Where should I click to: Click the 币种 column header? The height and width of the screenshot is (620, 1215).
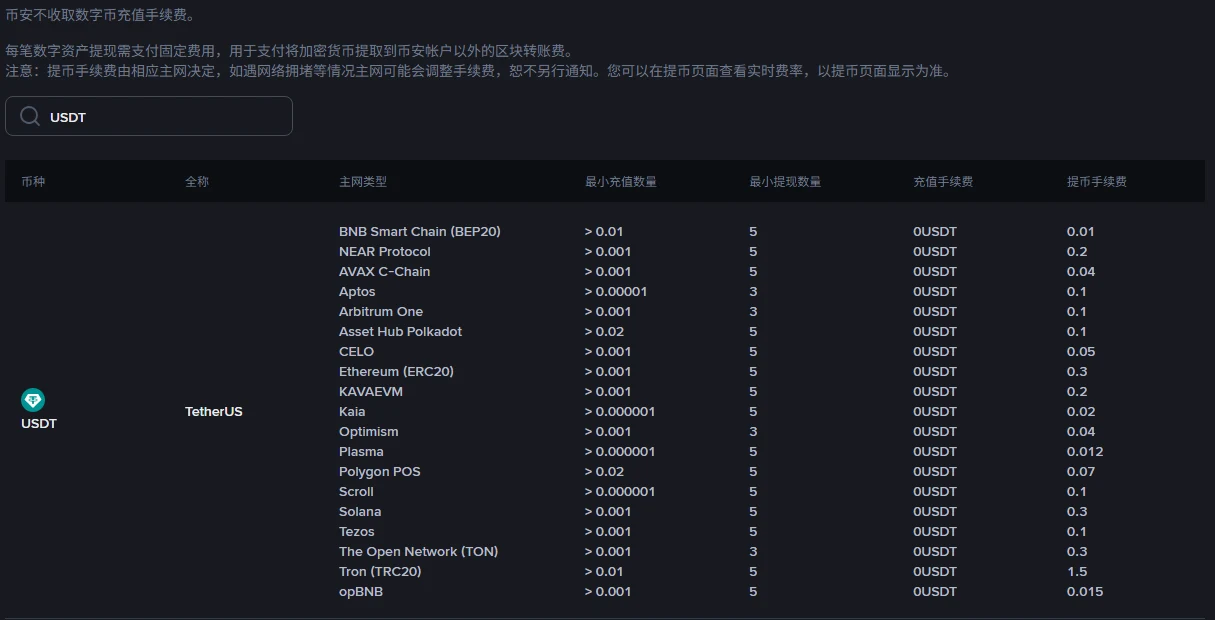click(x=33, y=182)
